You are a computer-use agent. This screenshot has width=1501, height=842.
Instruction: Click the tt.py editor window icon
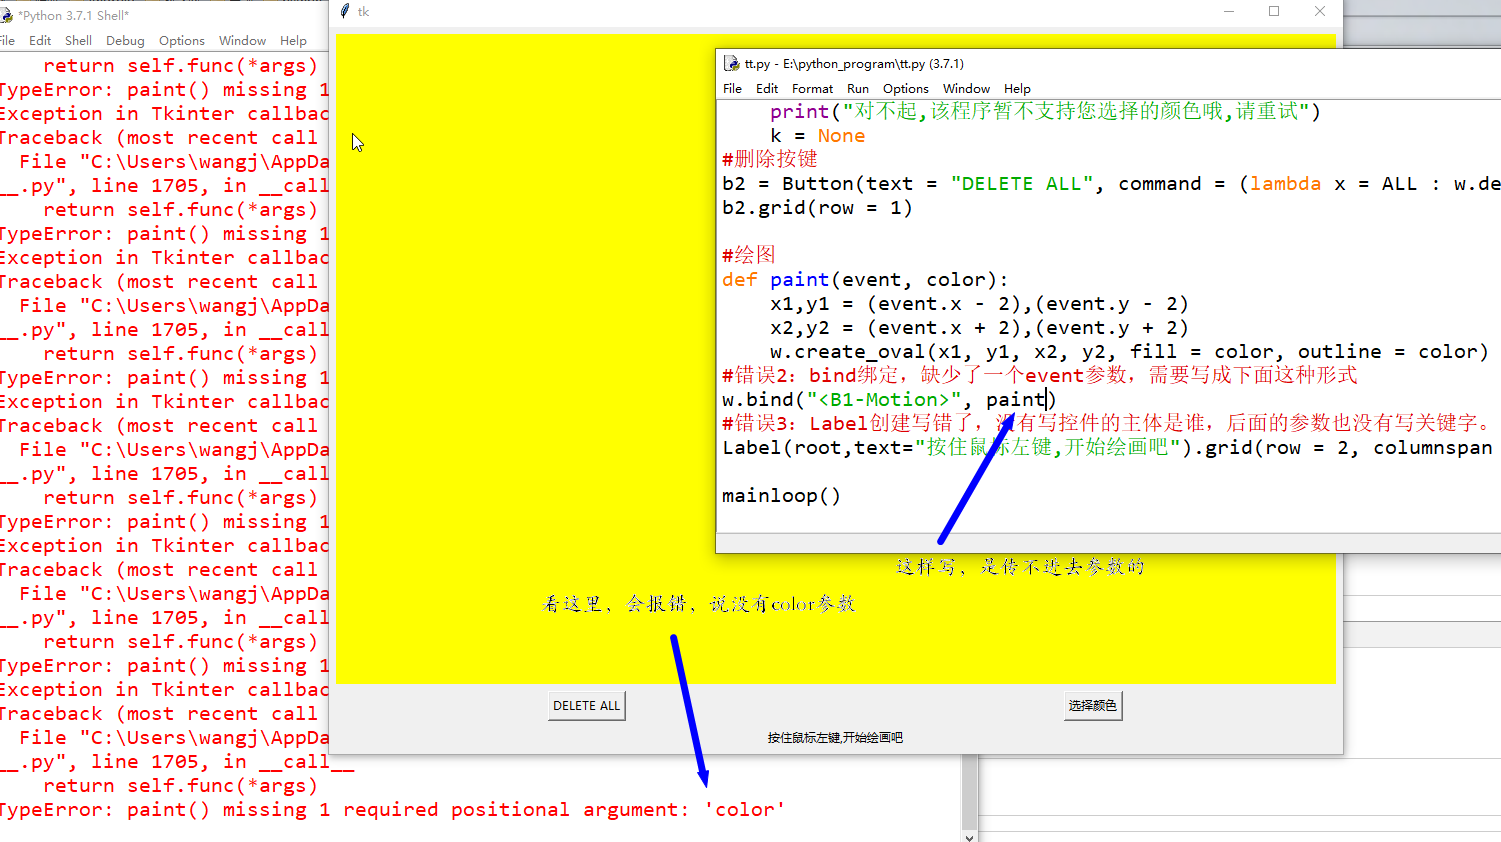732,63
